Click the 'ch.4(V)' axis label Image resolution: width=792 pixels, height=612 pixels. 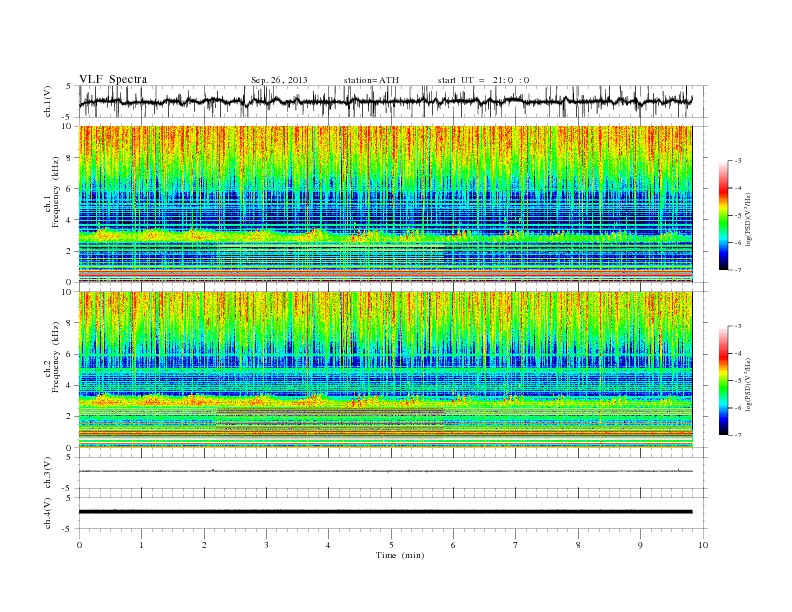[x=48, y=513]
